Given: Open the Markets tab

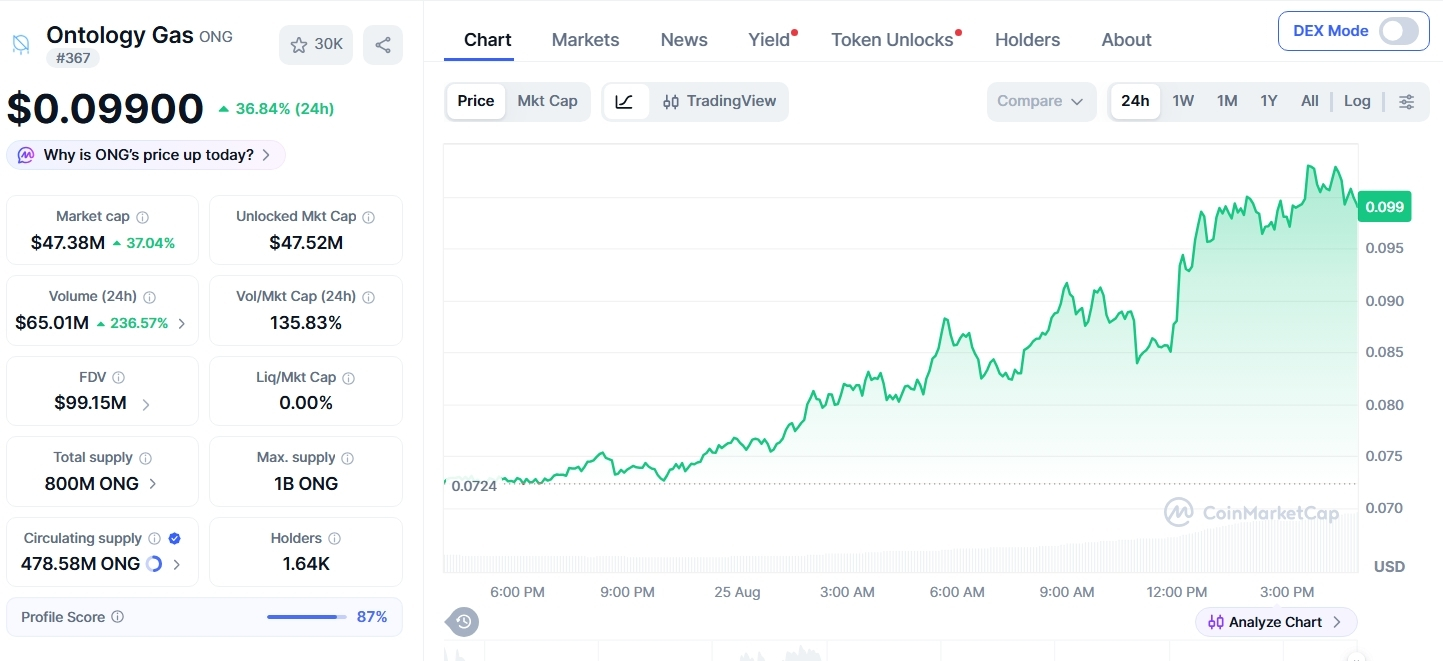Looking at the screenshot, I should click(585, 40).
